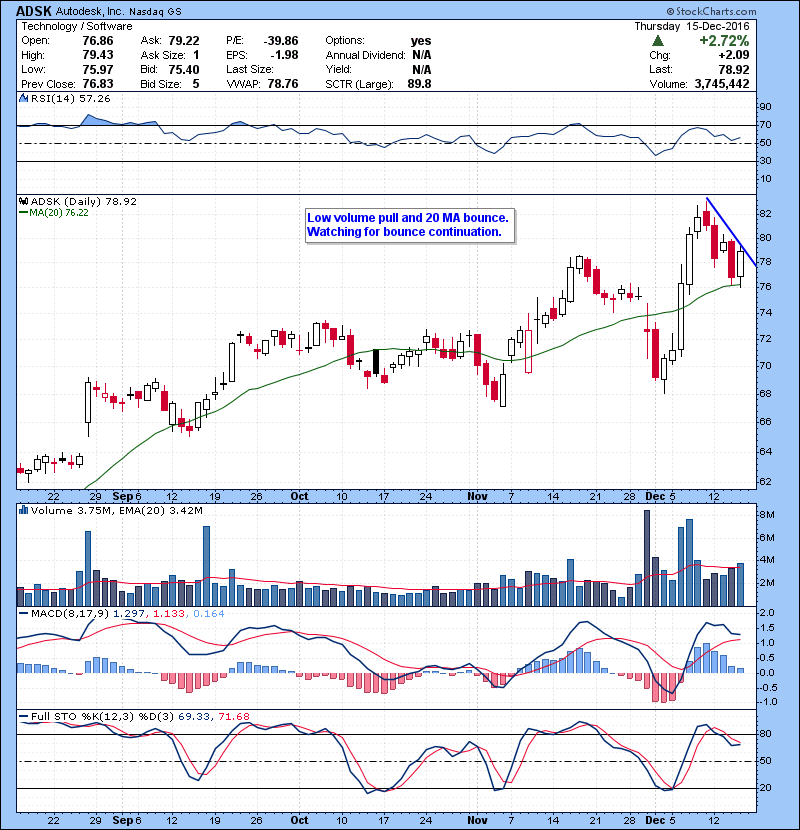The width and height of the screenshot is (800, 830).
Task: Click the Bid value 75.40
Action: pos(184,69)
